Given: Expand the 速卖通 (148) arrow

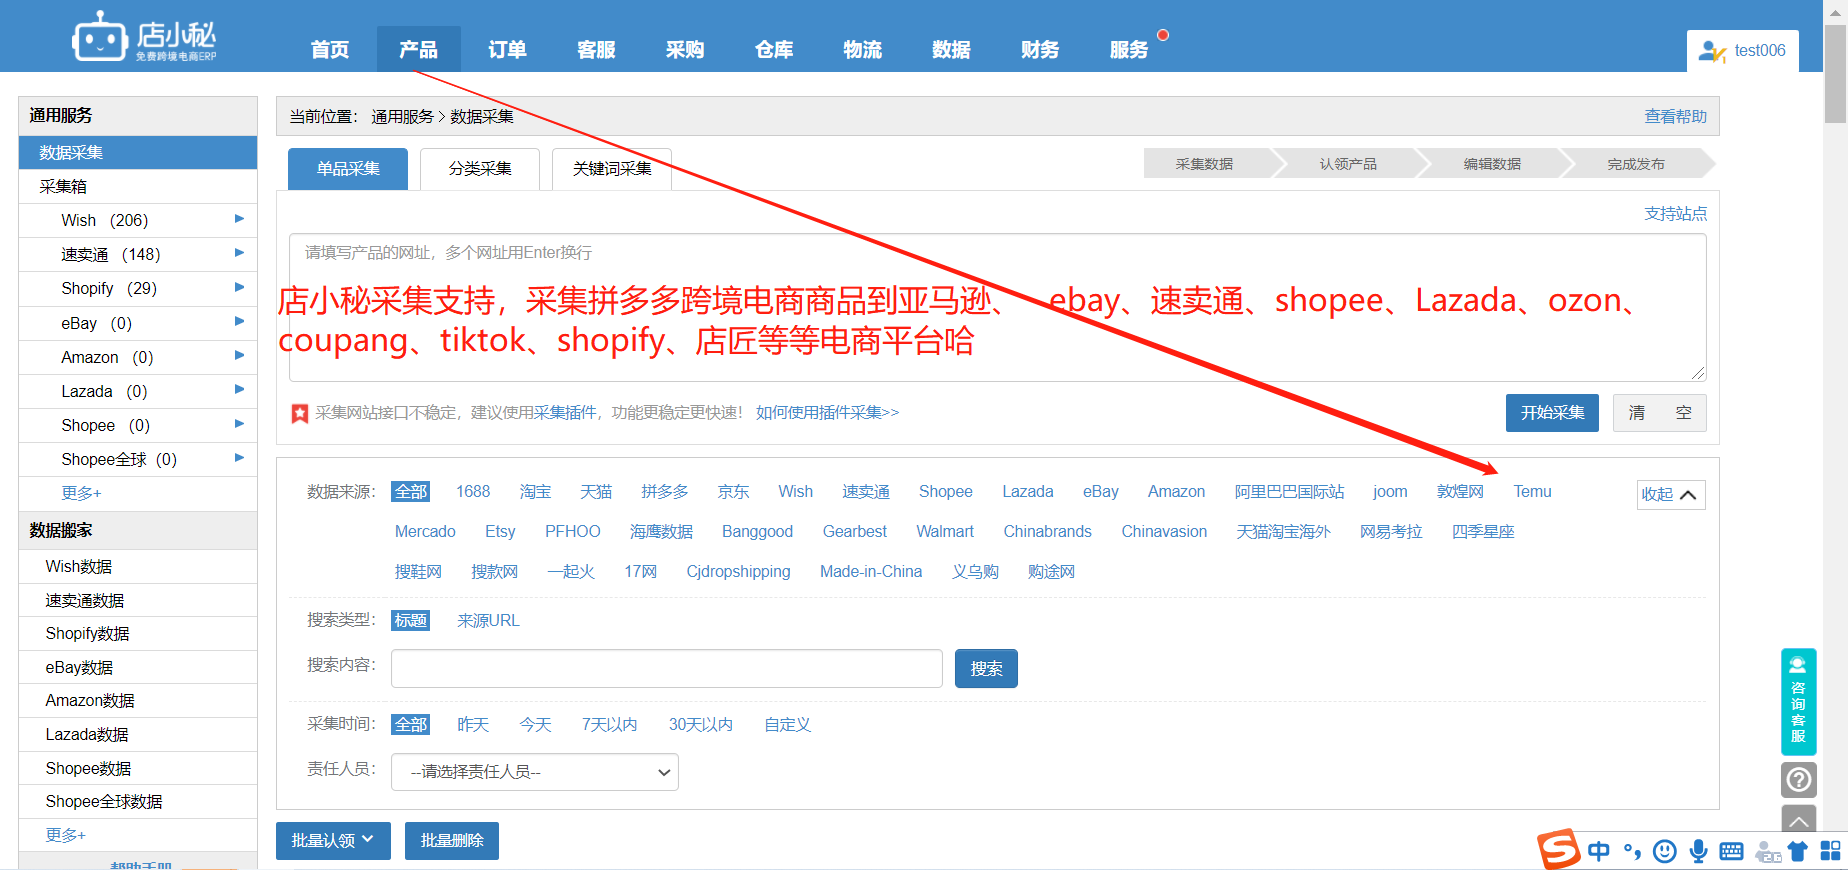Looking at the screenshot, I should tap(239, 253).
